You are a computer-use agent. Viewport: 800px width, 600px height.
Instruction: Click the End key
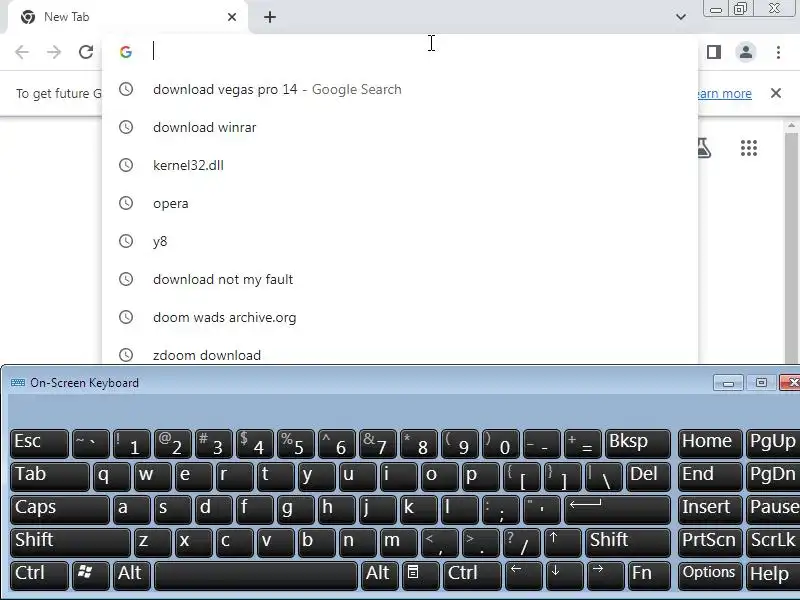point(710,477)
